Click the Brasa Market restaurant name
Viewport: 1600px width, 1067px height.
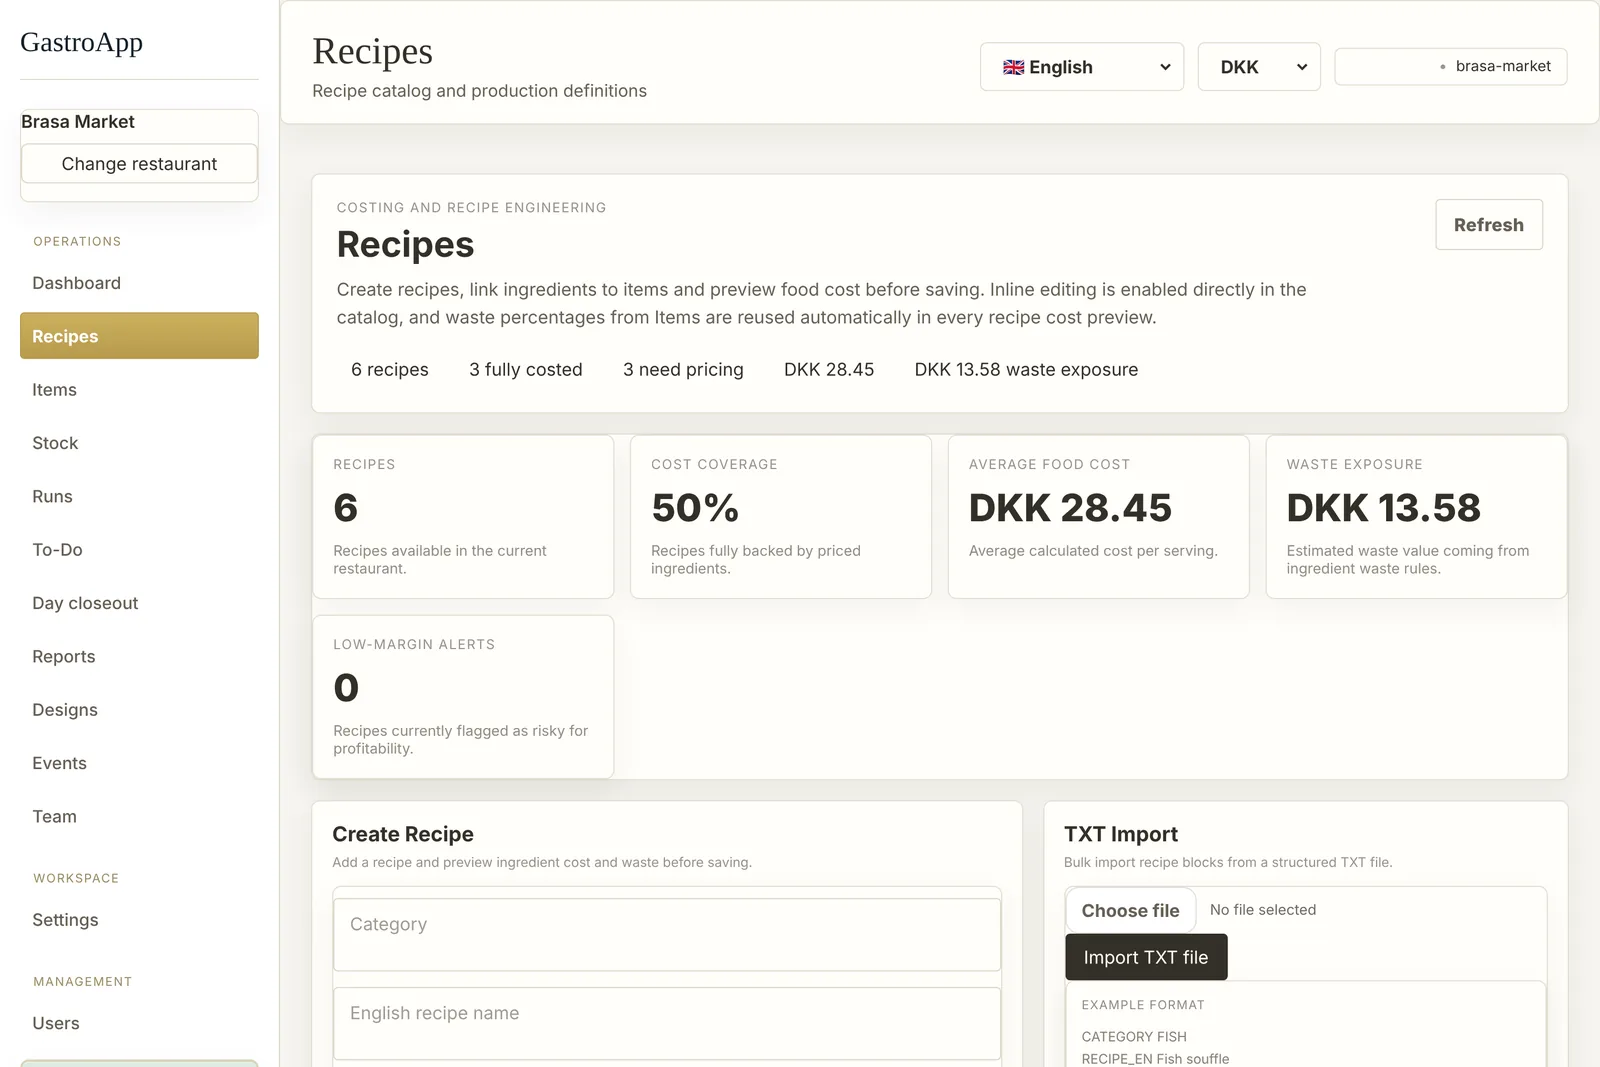78,122
